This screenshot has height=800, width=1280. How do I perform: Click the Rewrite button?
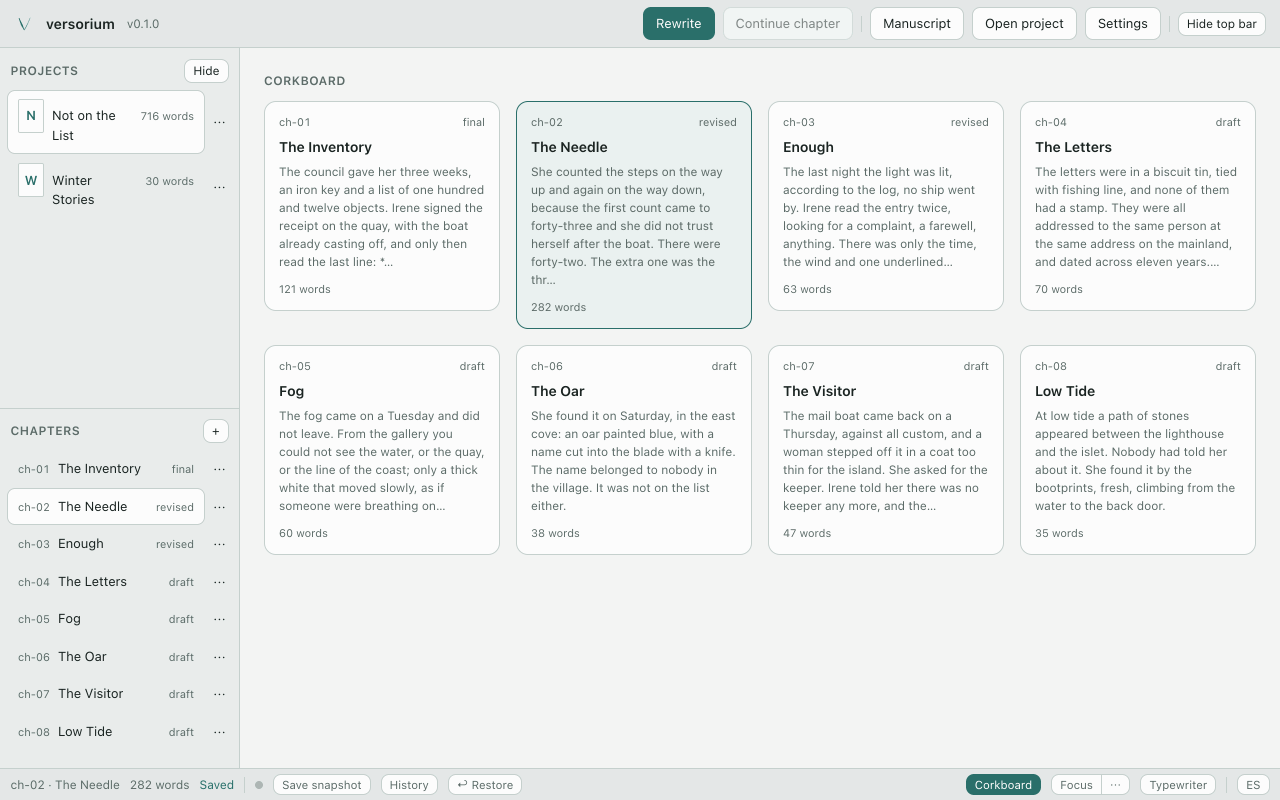pos(679,24)
